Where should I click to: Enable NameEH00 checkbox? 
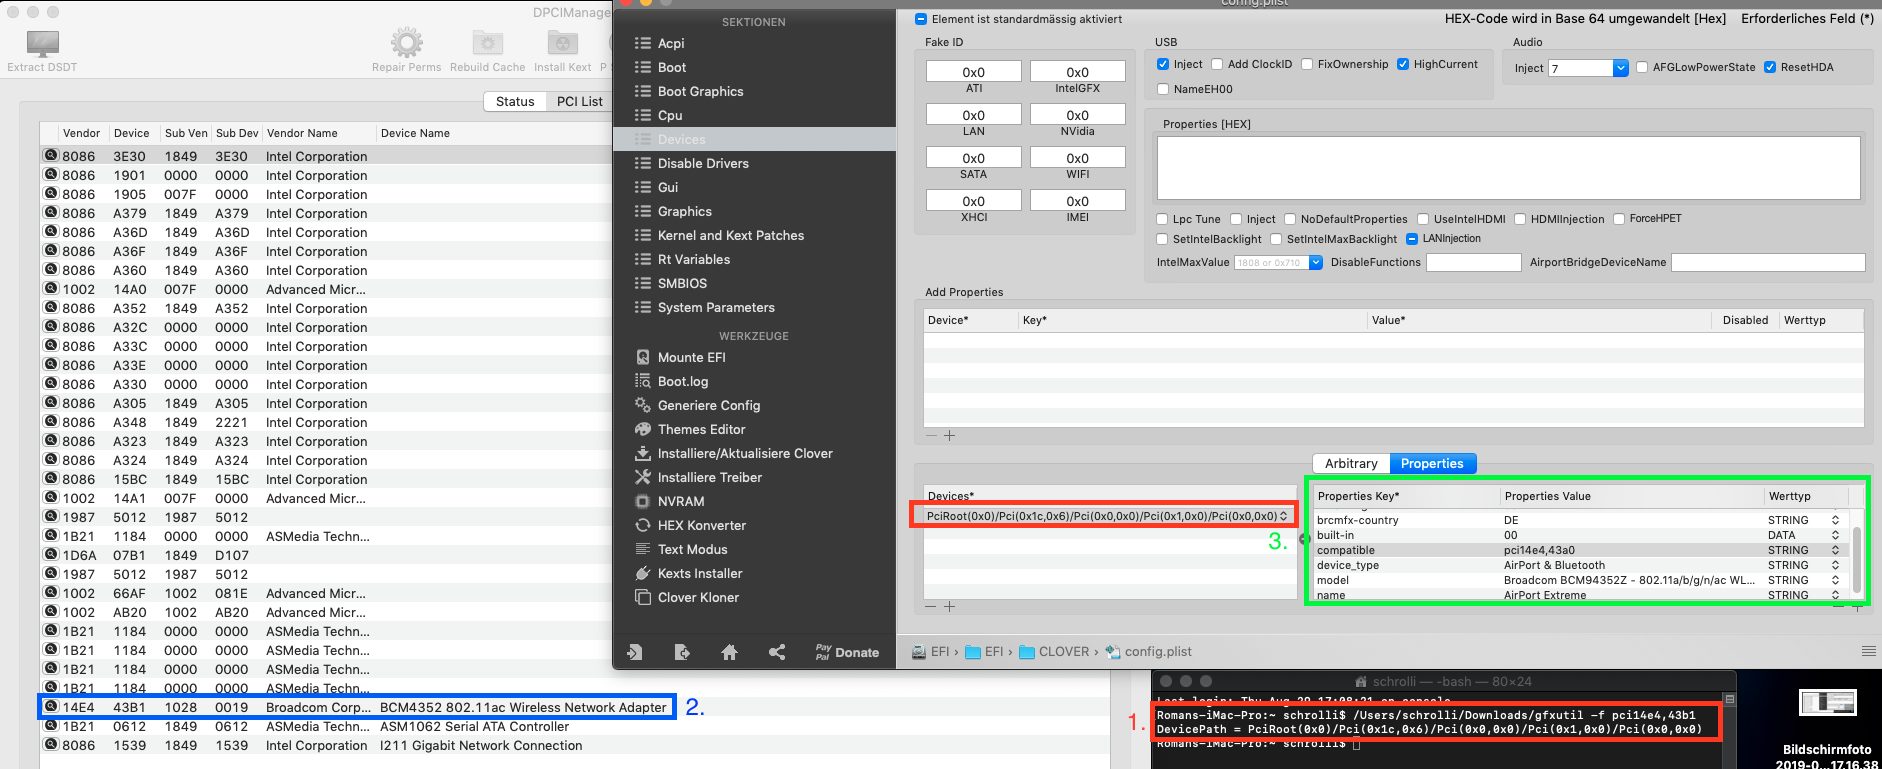1163,89
